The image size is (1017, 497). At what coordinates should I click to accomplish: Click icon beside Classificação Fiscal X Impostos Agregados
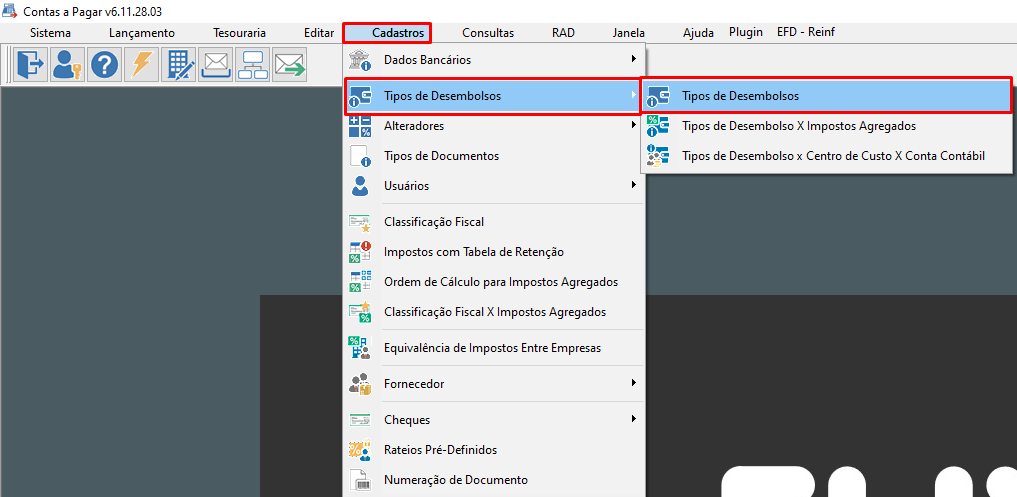pos(359,312)
